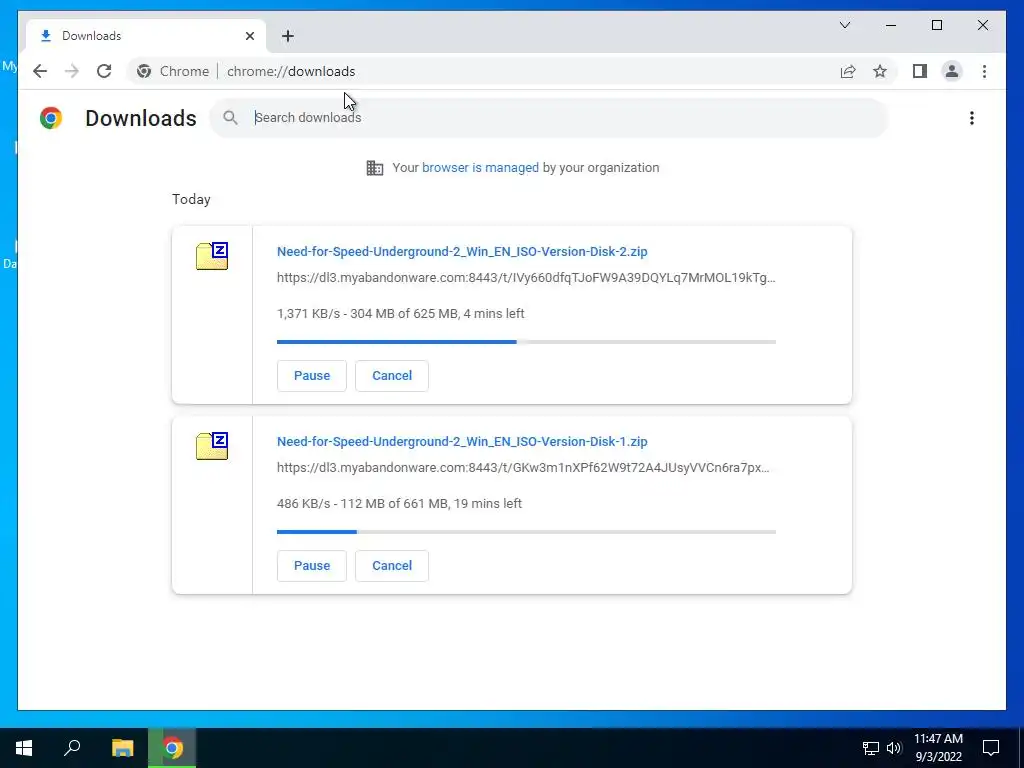Click the Chrome logo beside Downloads heading
Viewport: 1024px width, 768px height.
pos(51,118)
